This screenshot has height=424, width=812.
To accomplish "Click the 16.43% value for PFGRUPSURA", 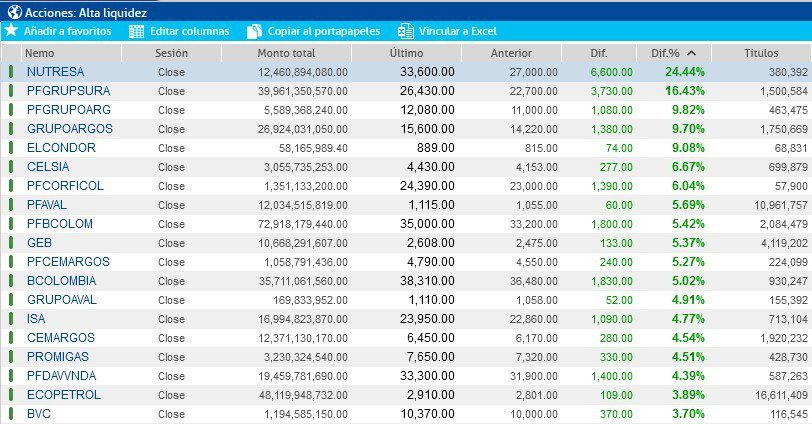I will coord(685,91).
